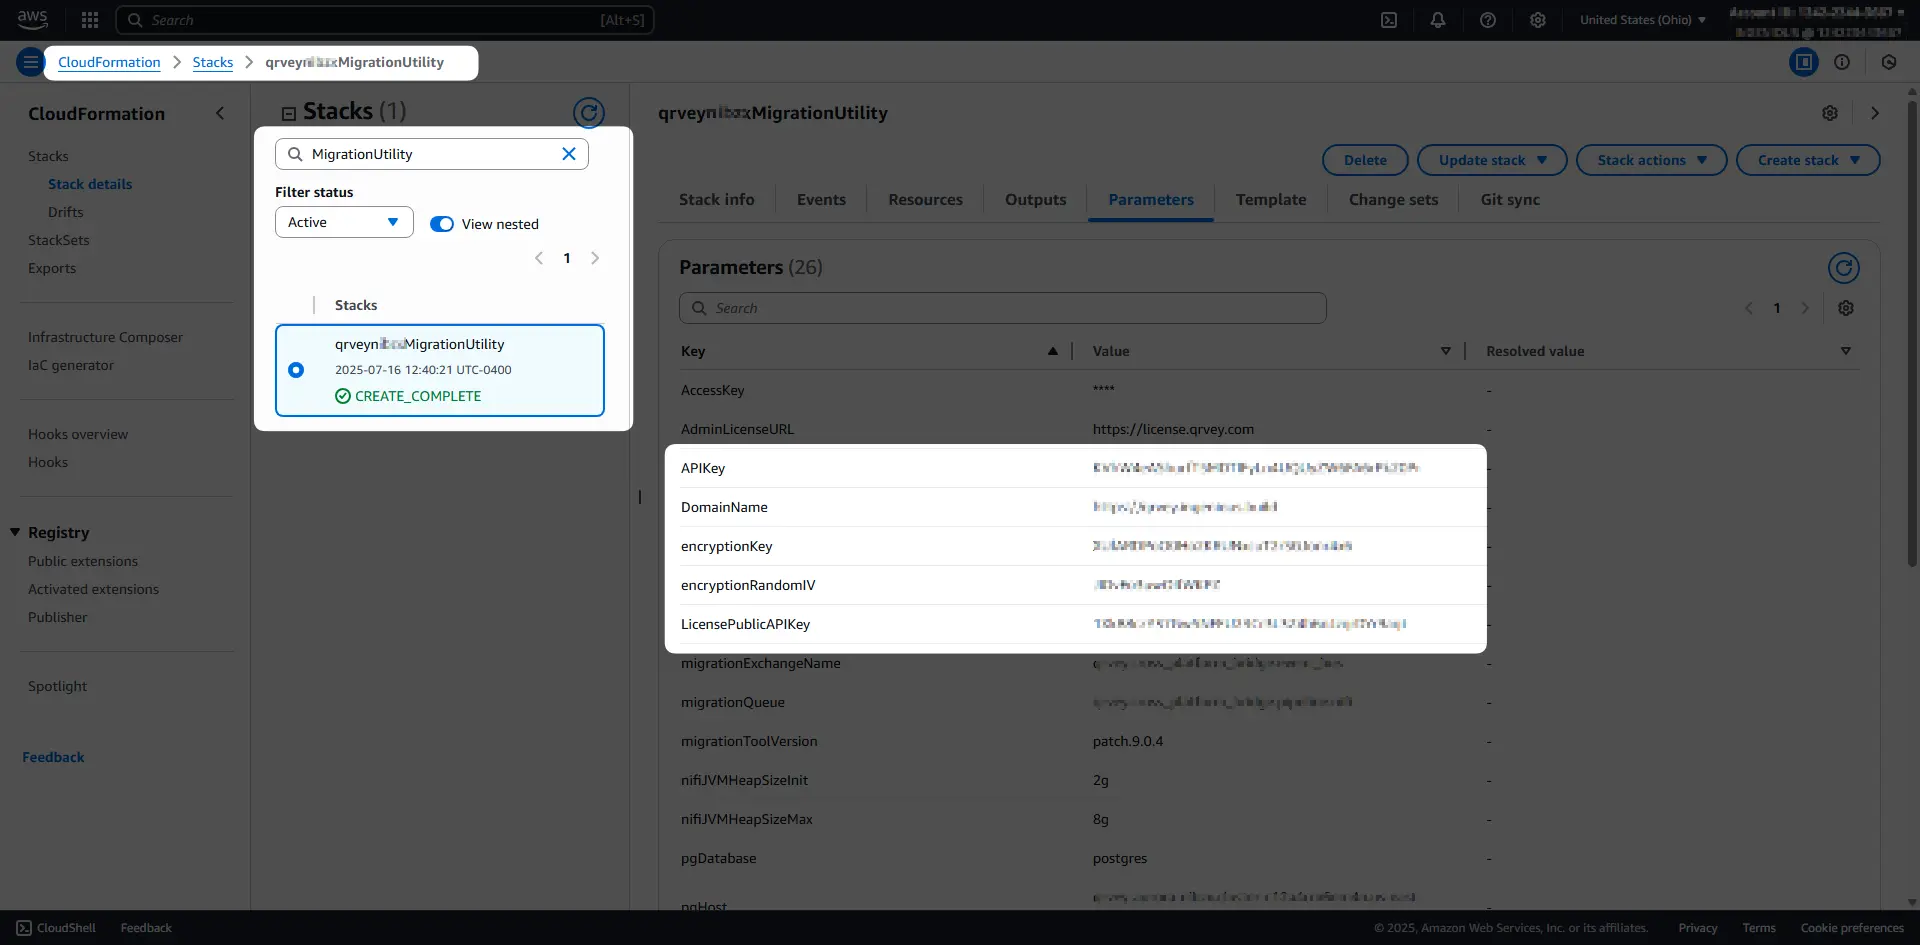This screenshot has width=1920, height=945.
Task: Switch to the Change sets tab
Action: (1394, 200)
